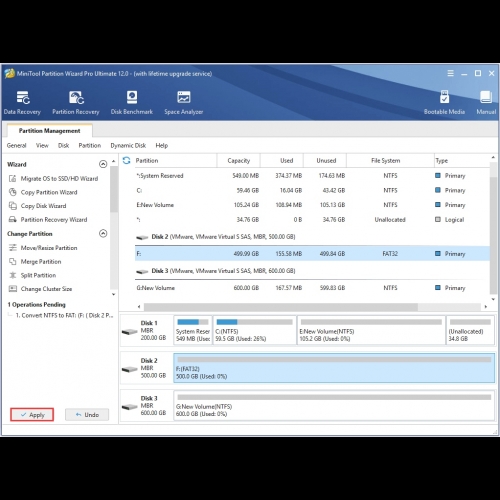Choose Merge Partition
Screen dimensions: 500x500
click(35, 262)
